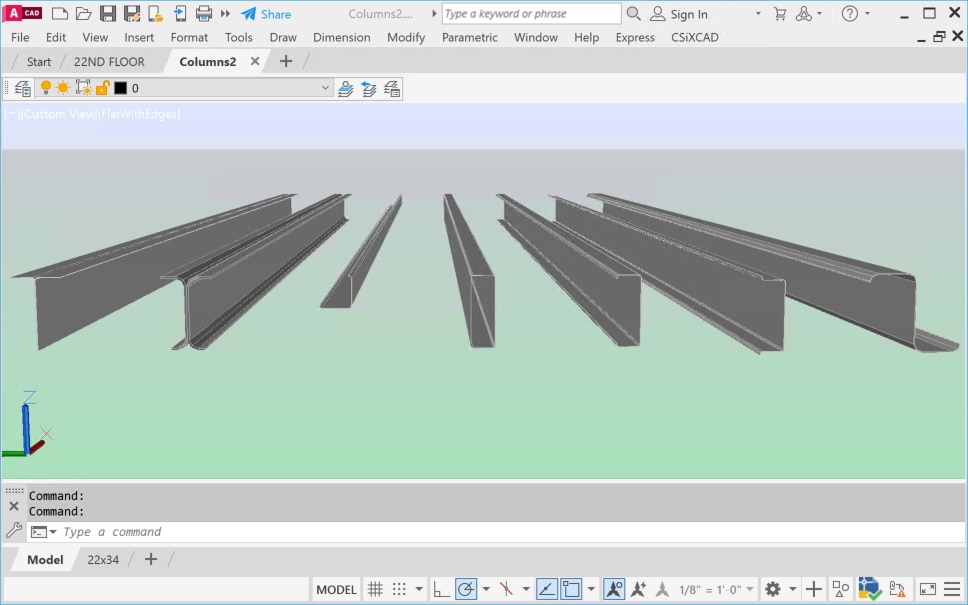Open the Help dropdown arrow
Viewport: 968px width, 605px height.
867,14
